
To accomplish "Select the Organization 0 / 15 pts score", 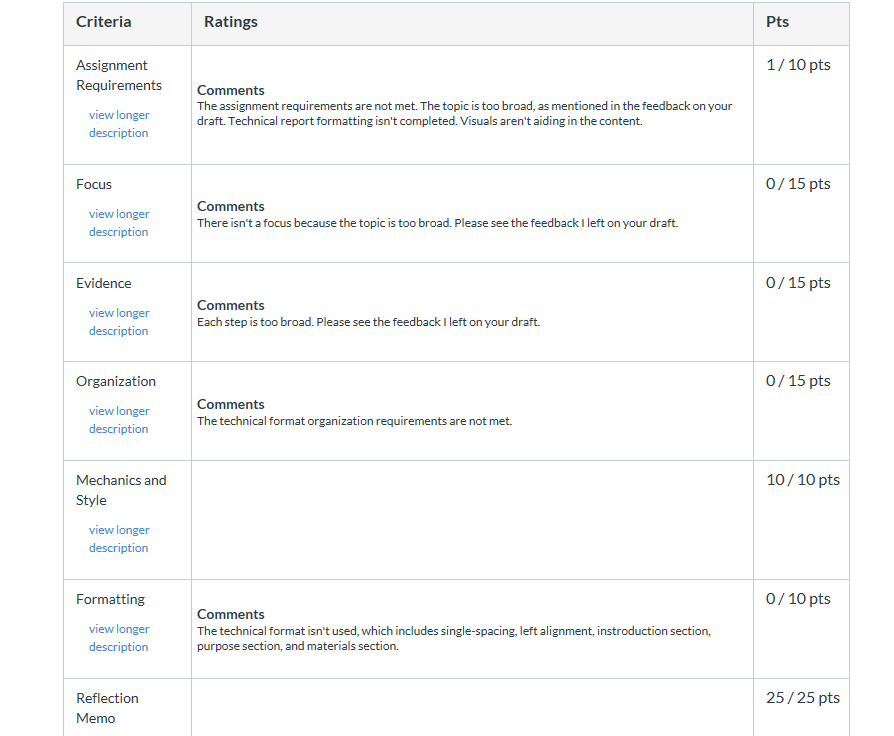I will pos(798,381).
